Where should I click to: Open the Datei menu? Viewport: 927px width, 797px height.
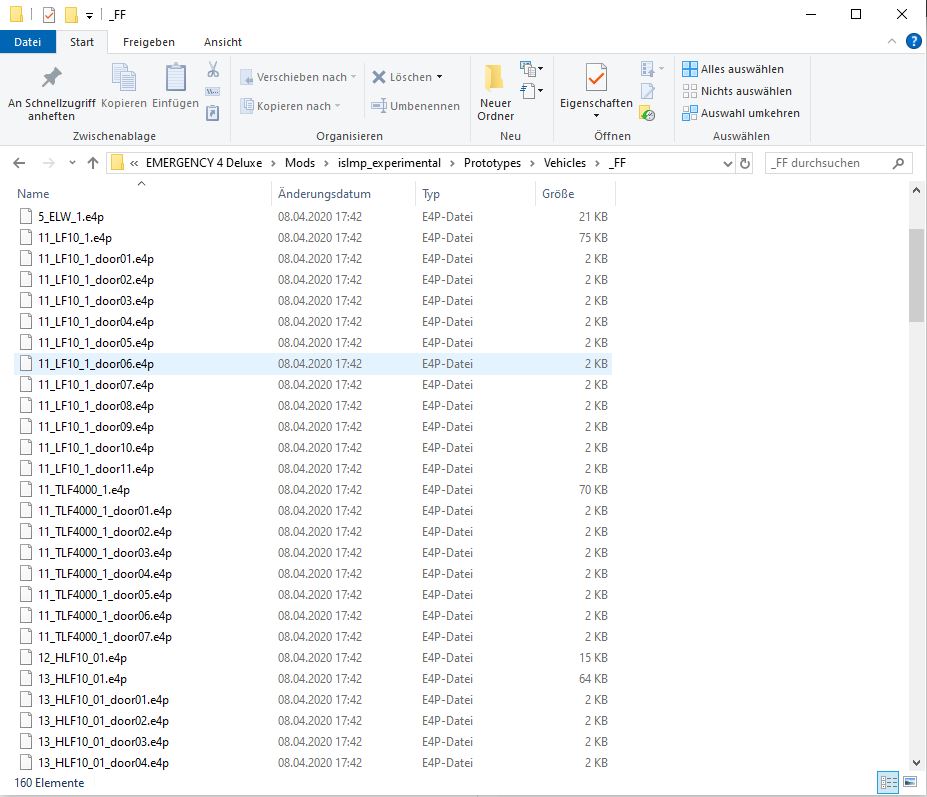pos(28,42)
